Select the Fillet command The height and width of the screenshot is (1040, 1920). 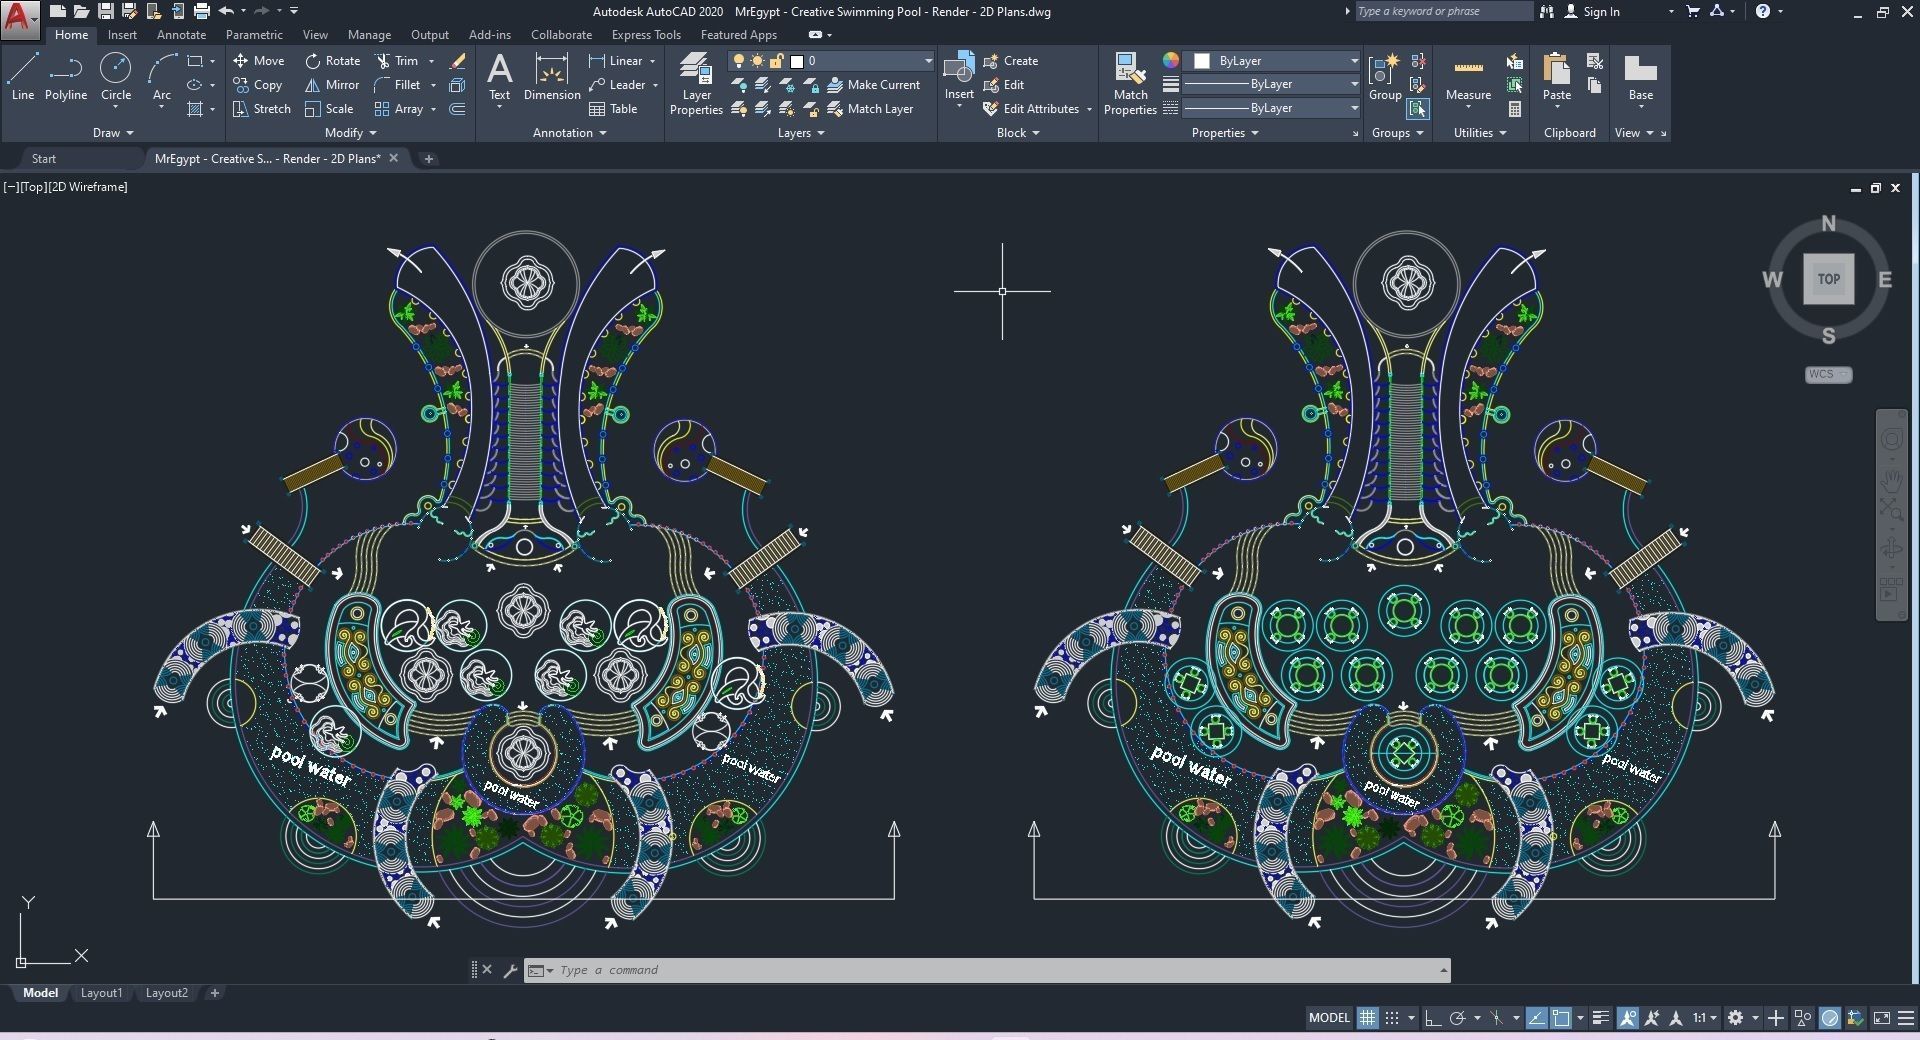point(397,85)
